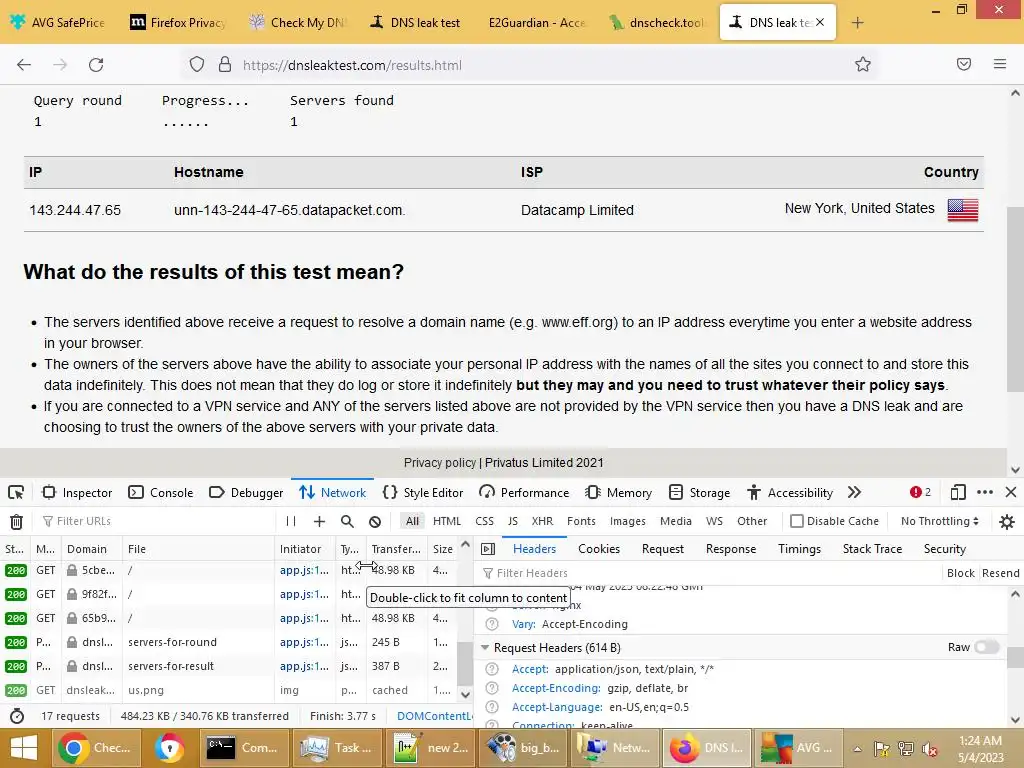Pick an element from the page

16,492
